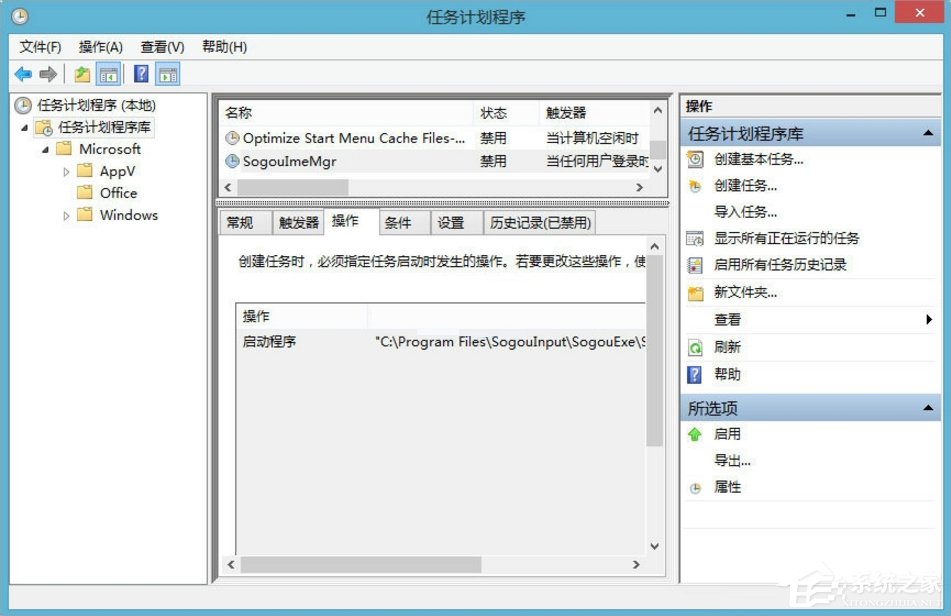Click the 新文件夹 folder icon
This screenshot has height=616, width=951.
694,293
